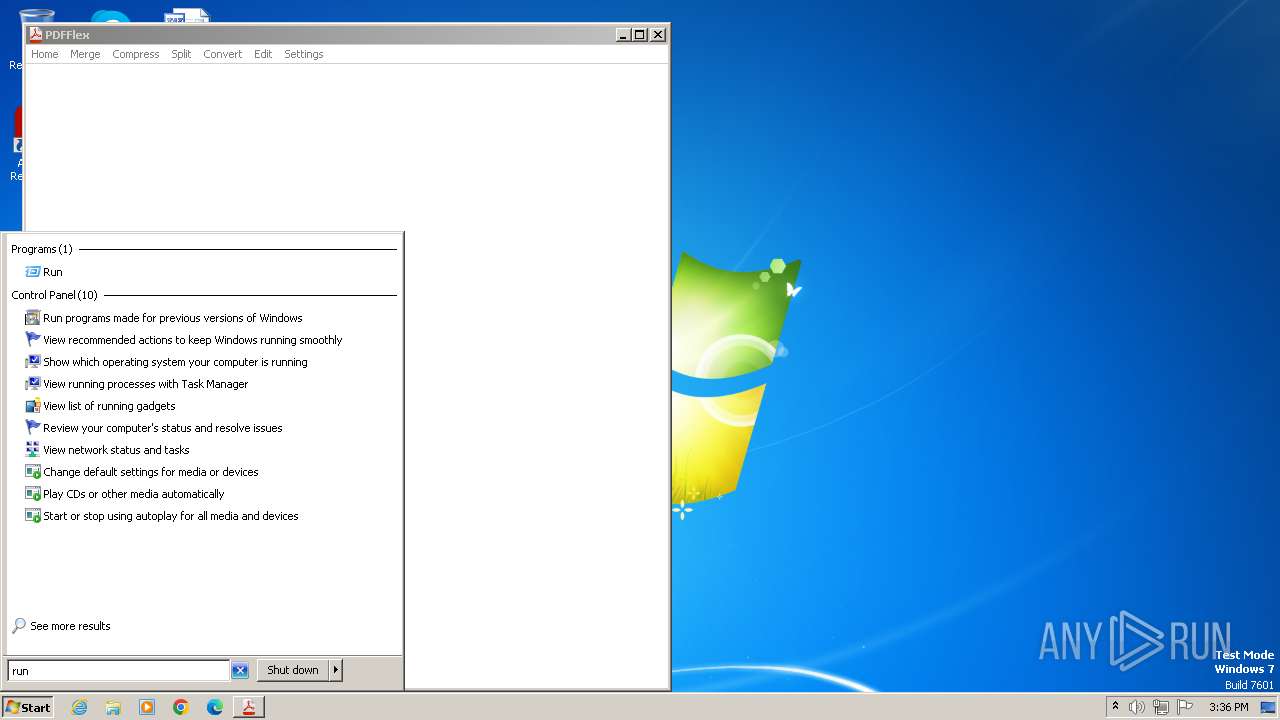The width and height of the screenshot is (1280, 720).
Task: Click the magnifier icon next to See more results
Action: (19, 626)
